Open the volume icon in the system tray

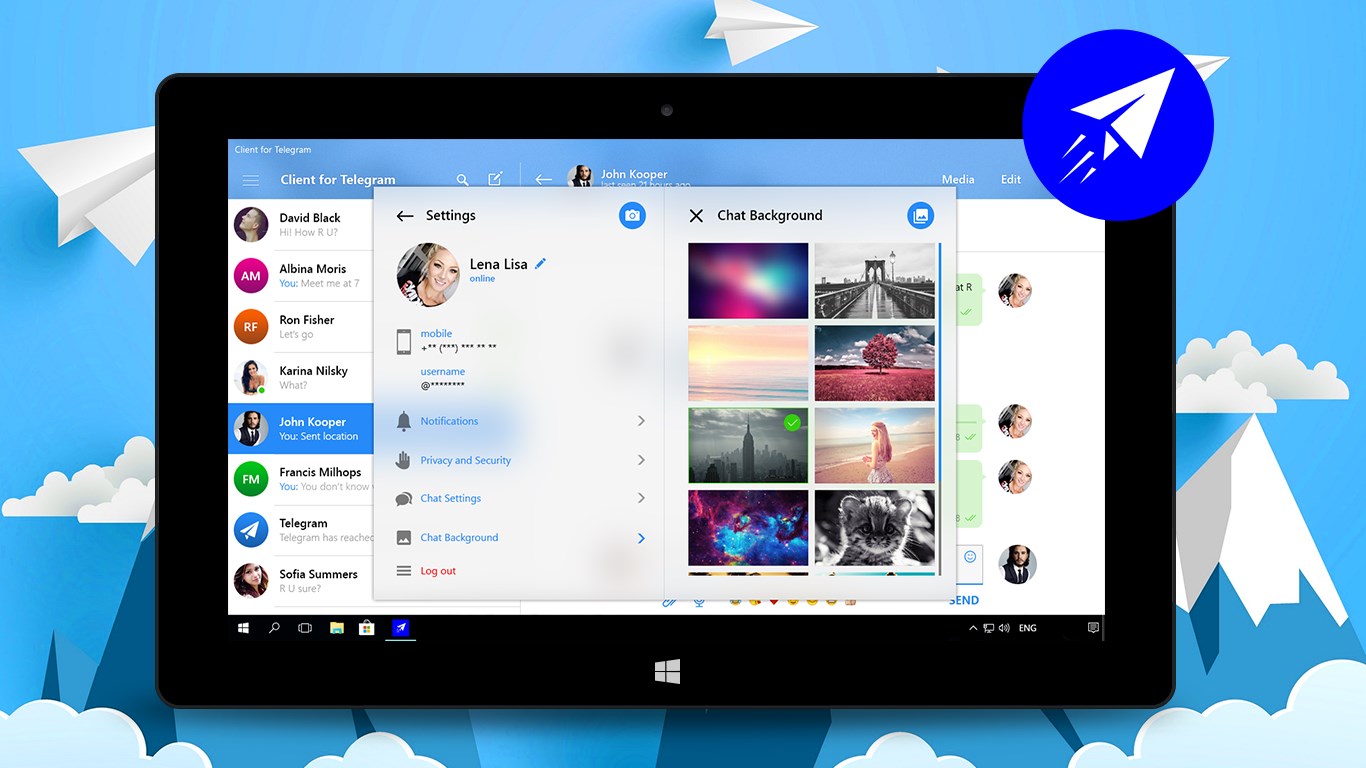1004,628
